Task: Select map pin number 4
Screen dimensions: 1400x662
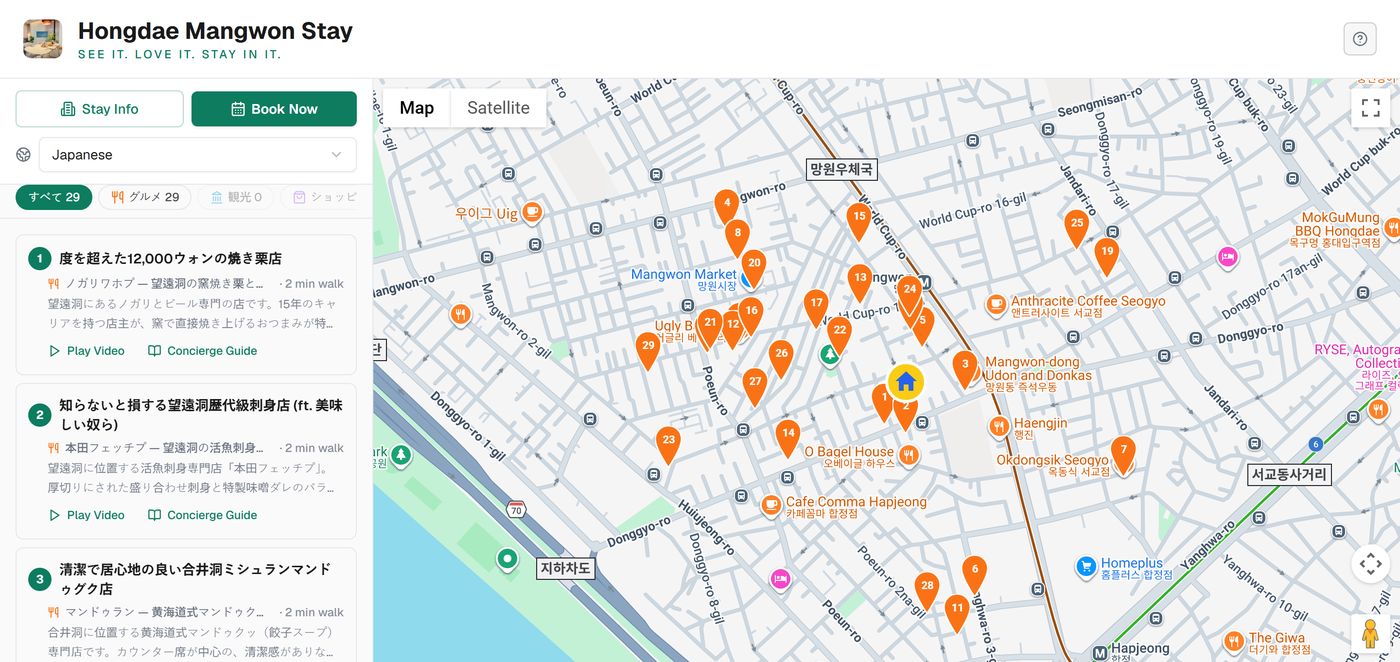Action: [x=727, y=207]
